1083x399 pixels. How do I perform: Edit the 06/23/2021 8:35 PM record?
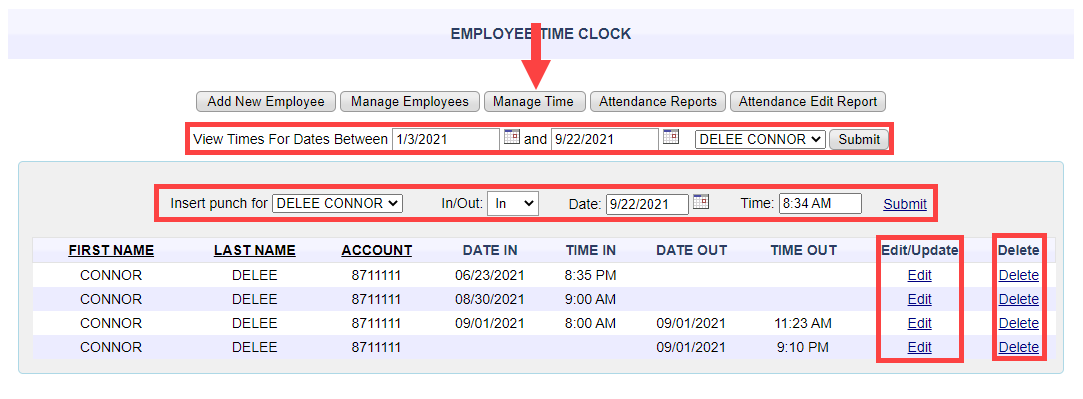(x=919, y=275)
